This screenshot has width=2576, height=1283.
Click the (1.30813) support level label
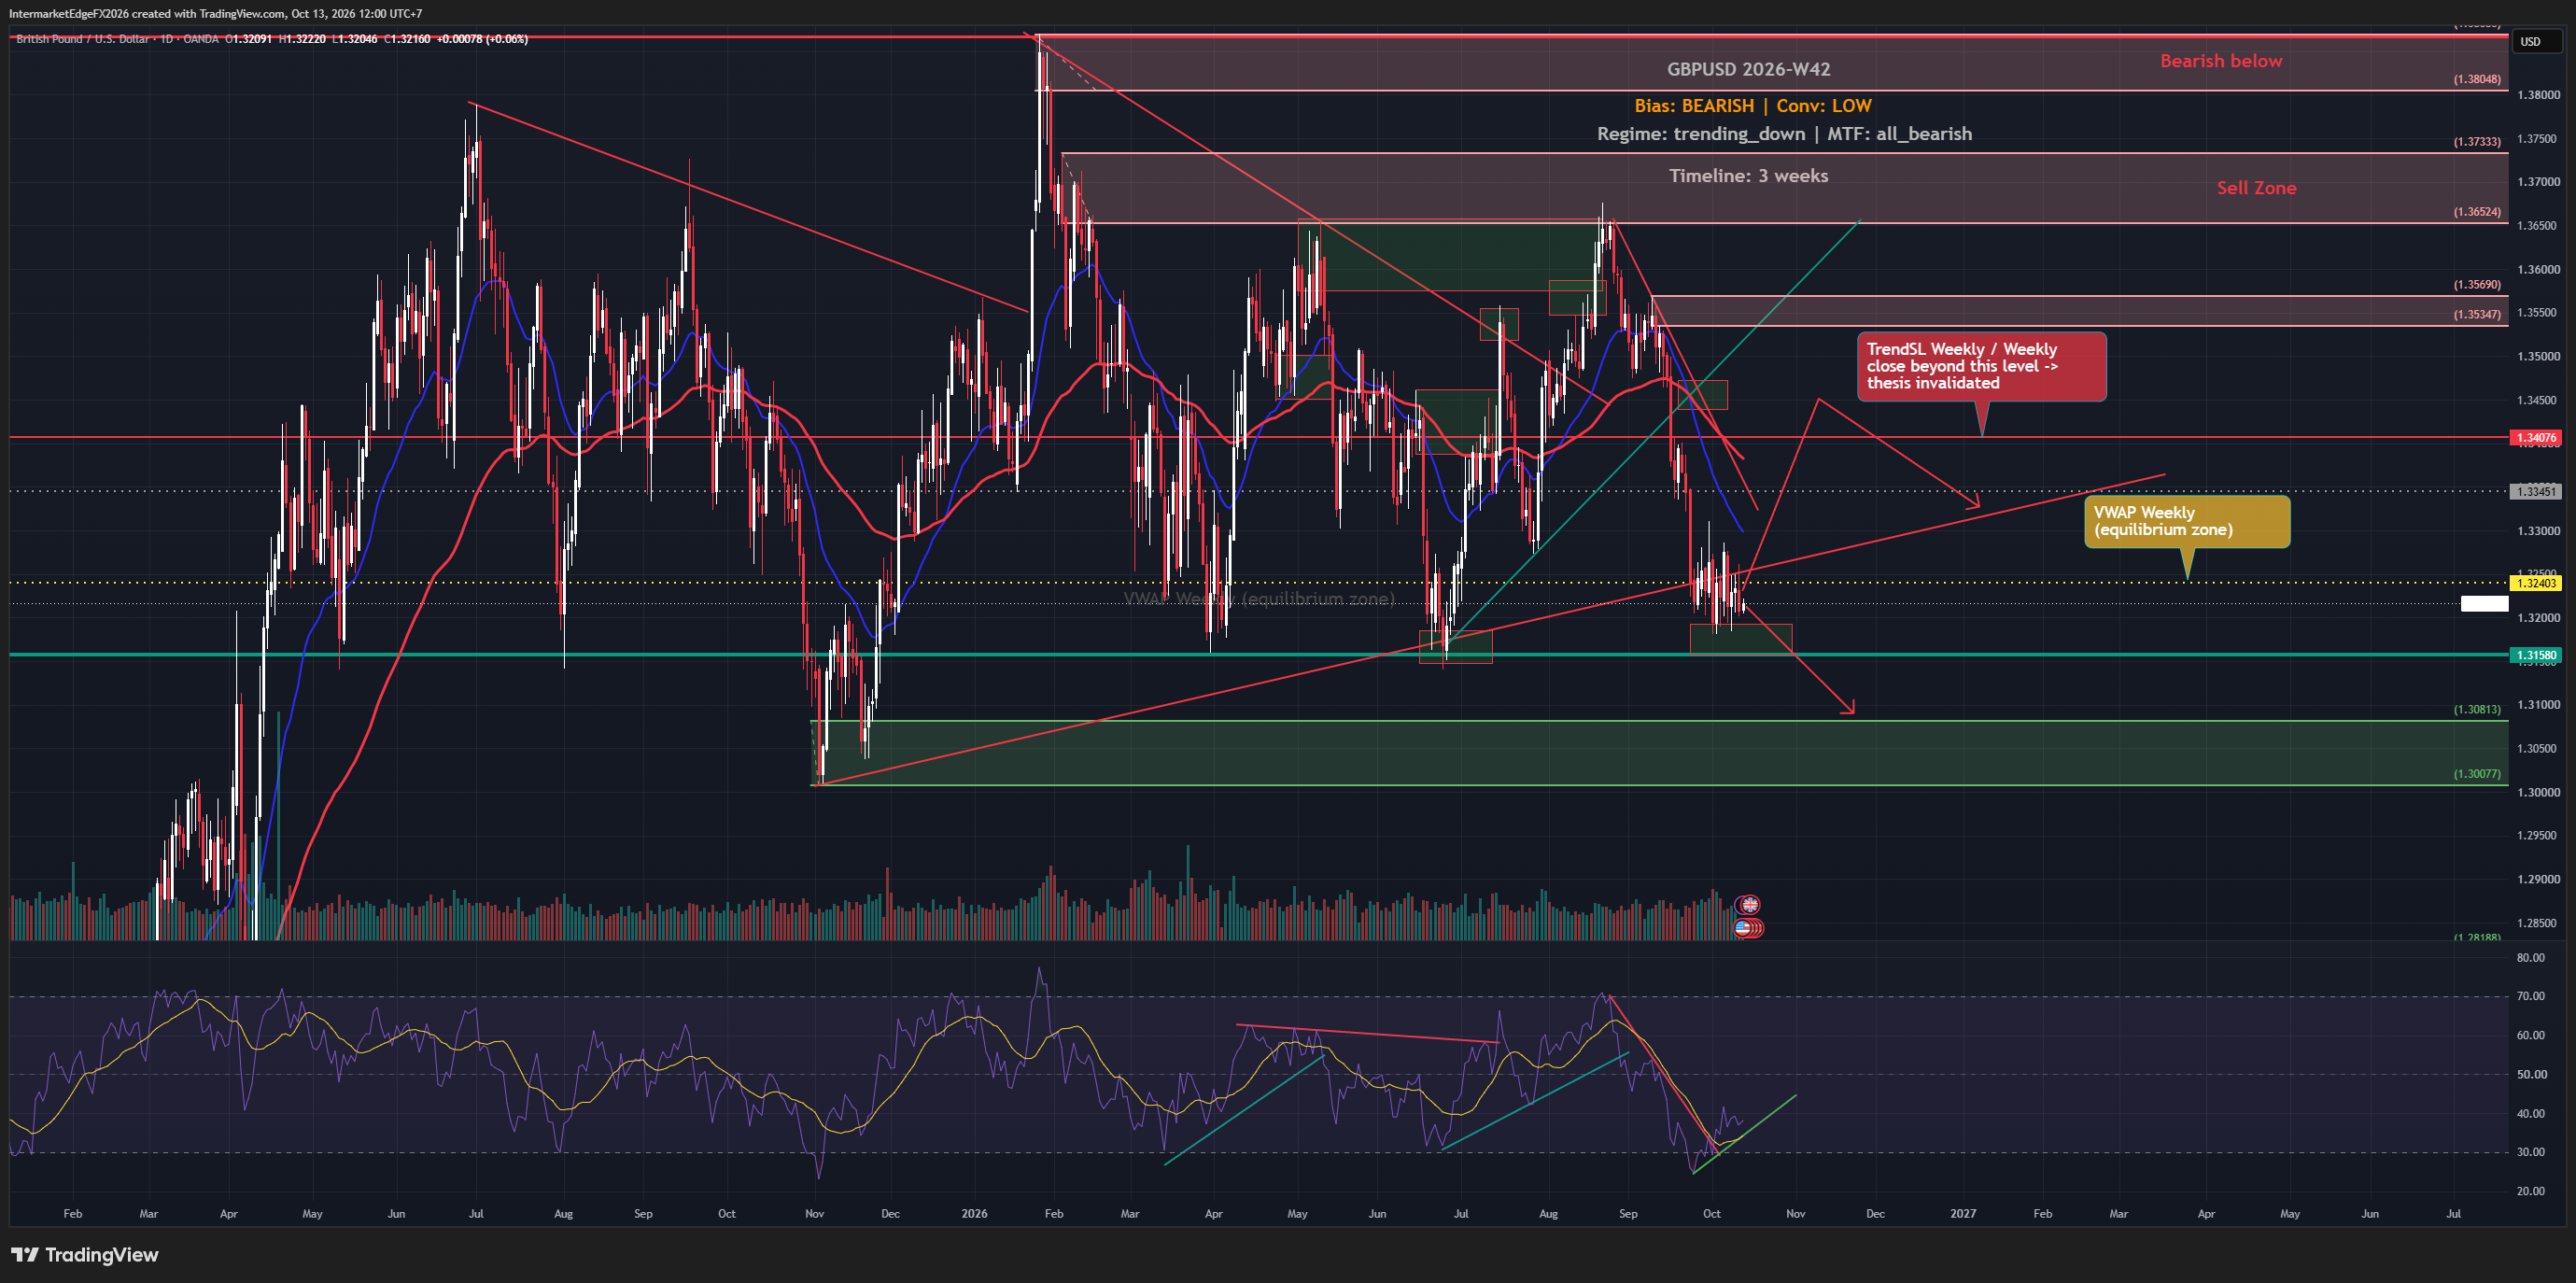(x=2476, y=710)
